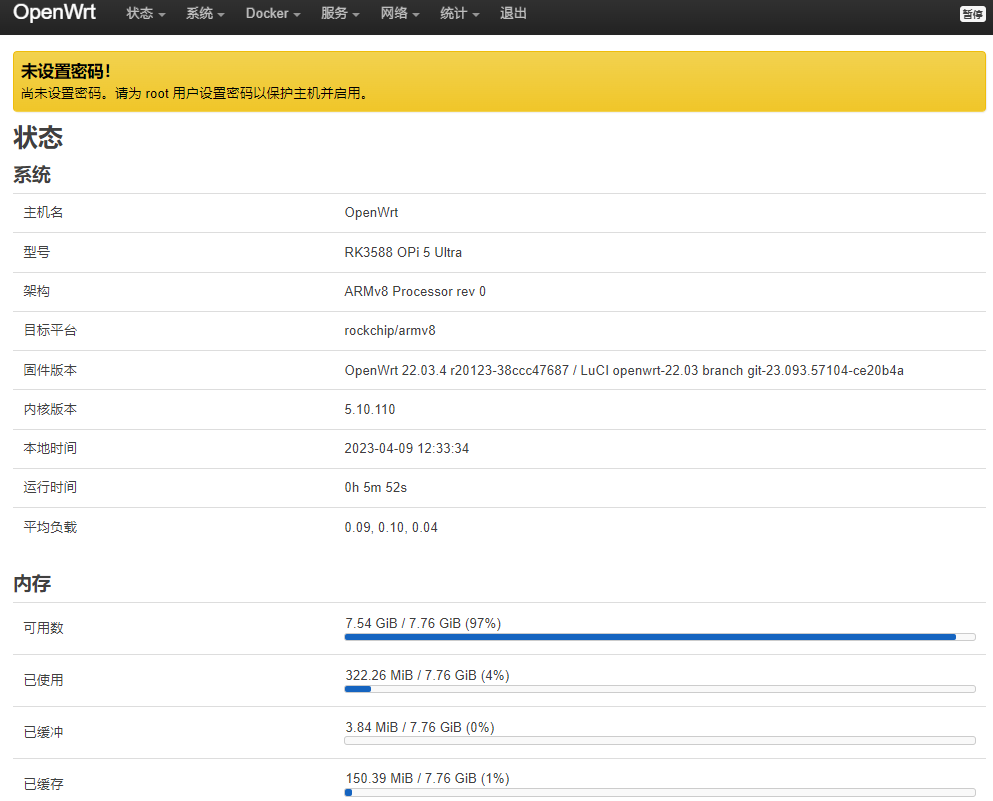Click the 退出 logout link
The image size is (993, 801).
513,14
